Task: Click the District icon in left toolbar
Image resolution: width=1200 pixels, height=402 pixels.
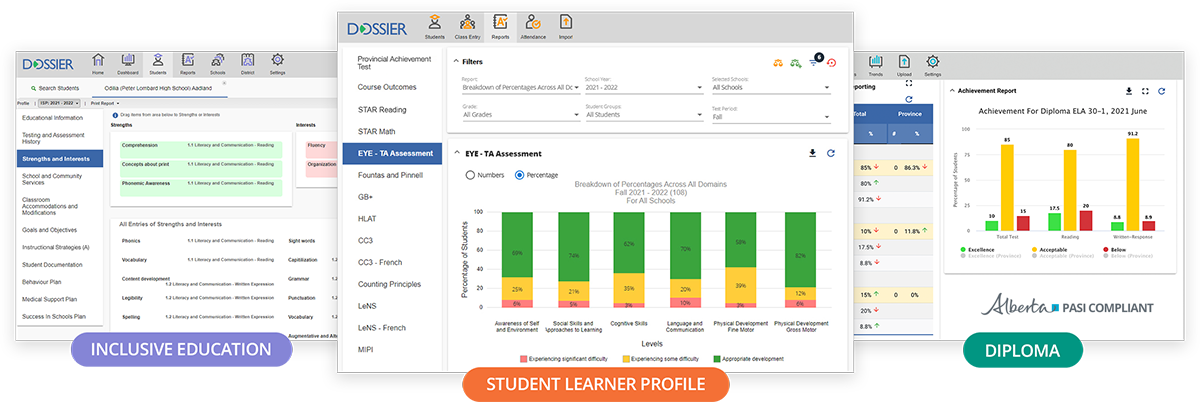Action: tap(247, 64)
